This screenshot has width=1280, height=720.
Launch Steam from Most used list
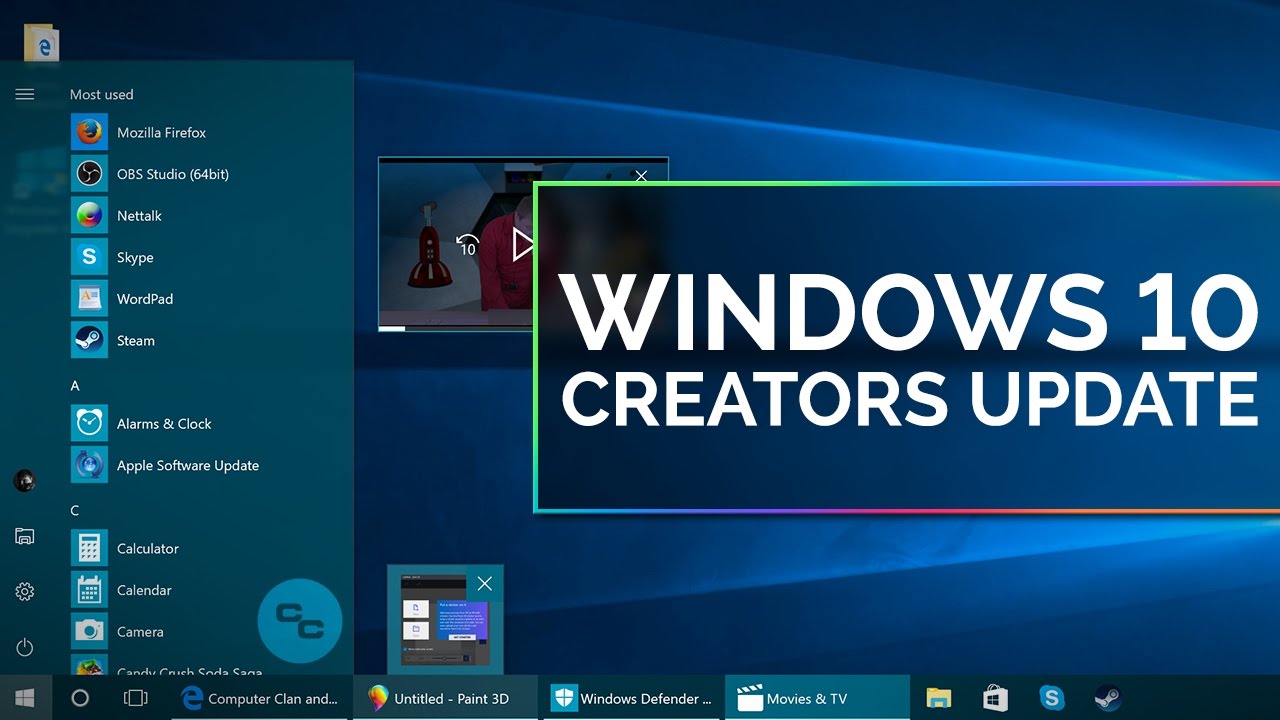(89, 340)
